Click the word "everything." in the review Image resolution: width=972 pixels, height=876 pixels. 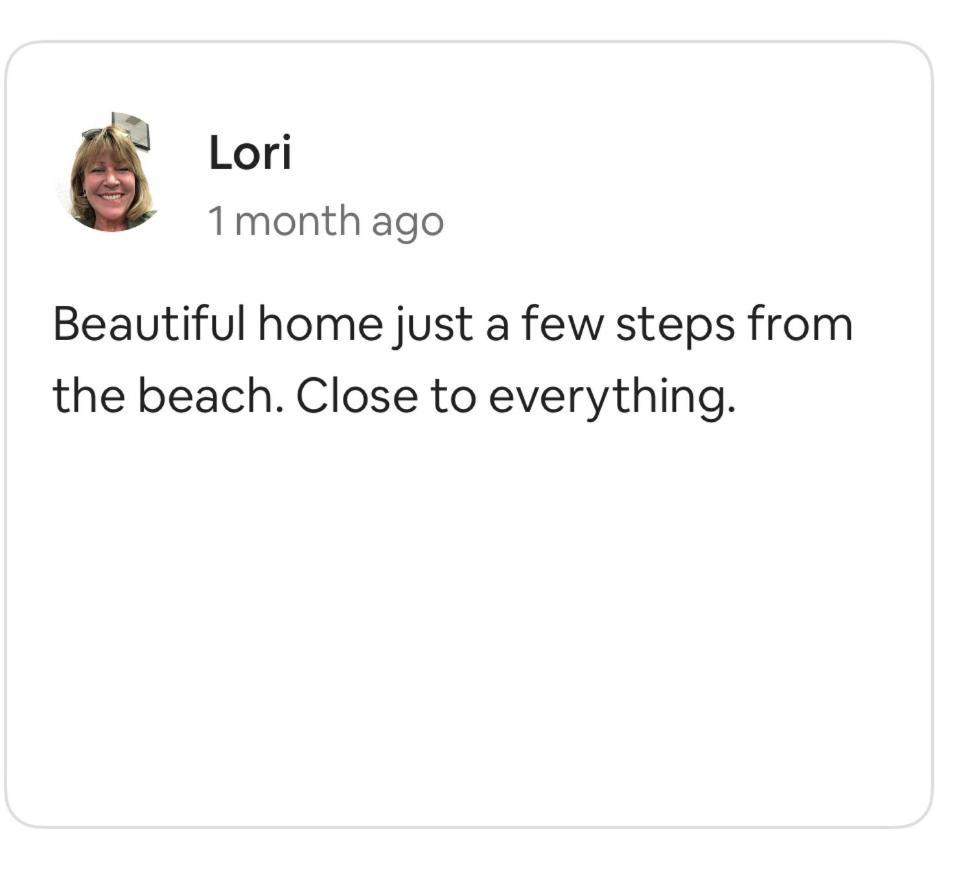click(x=612, y=399)
